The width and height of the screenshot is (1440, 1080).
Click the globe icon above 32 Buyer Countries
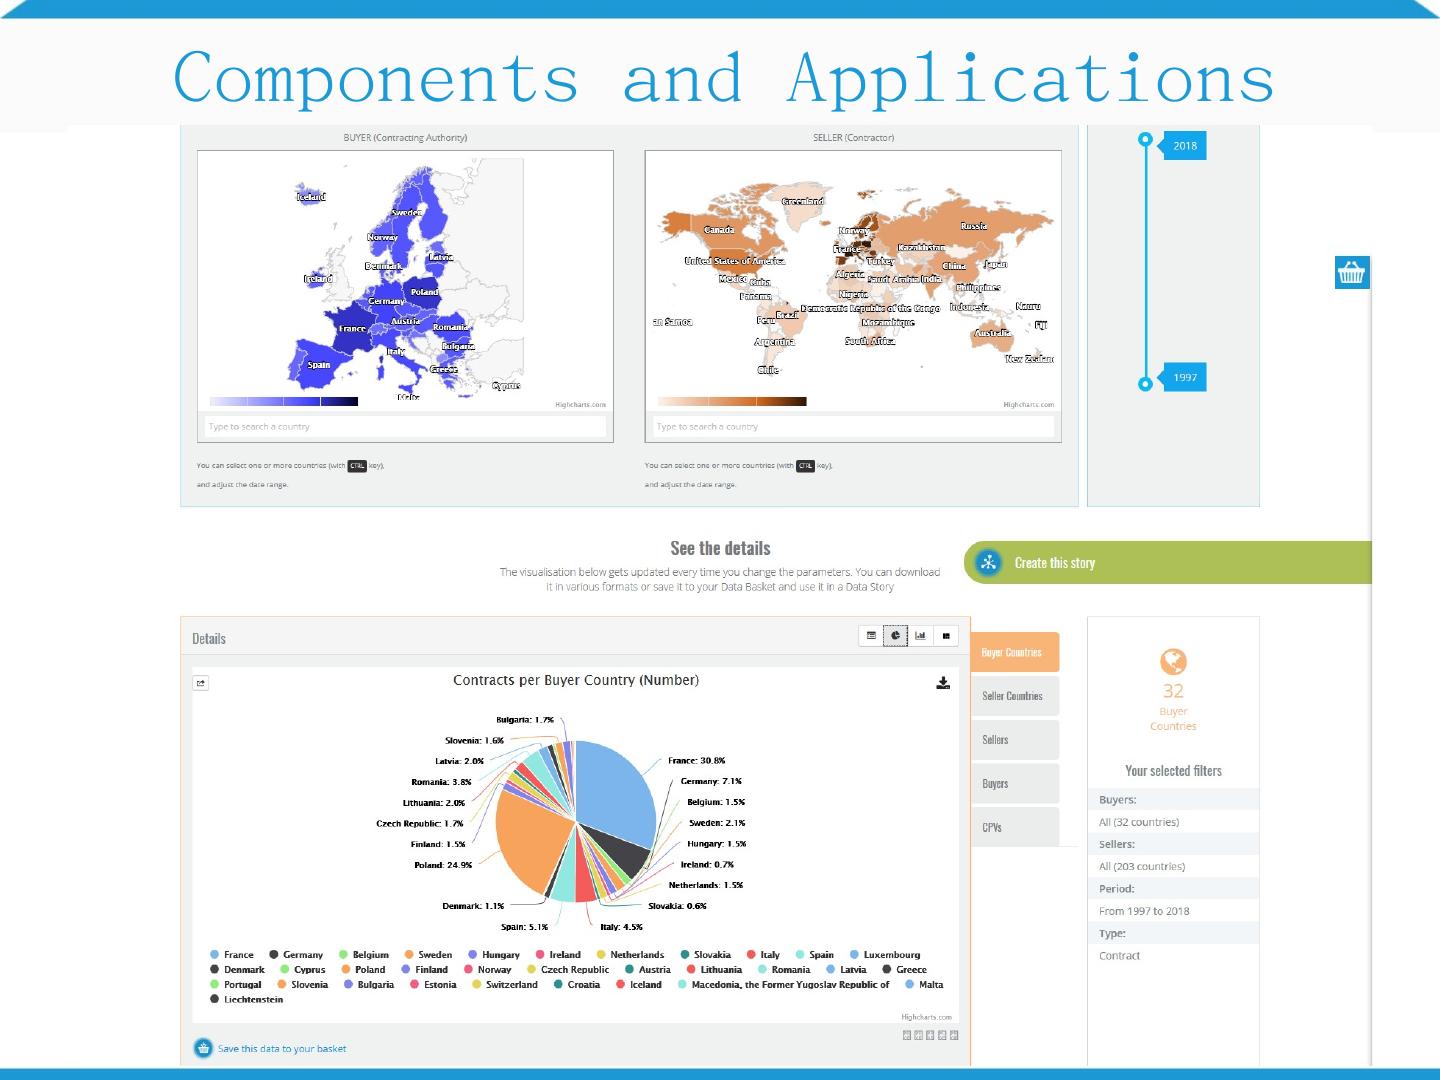[x=1173, y=662]
